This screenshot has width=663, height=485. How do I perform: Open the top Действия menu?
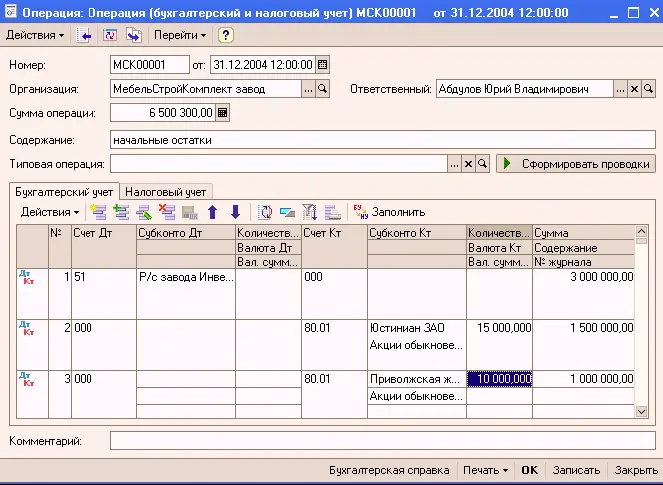[x=35, y=35]
